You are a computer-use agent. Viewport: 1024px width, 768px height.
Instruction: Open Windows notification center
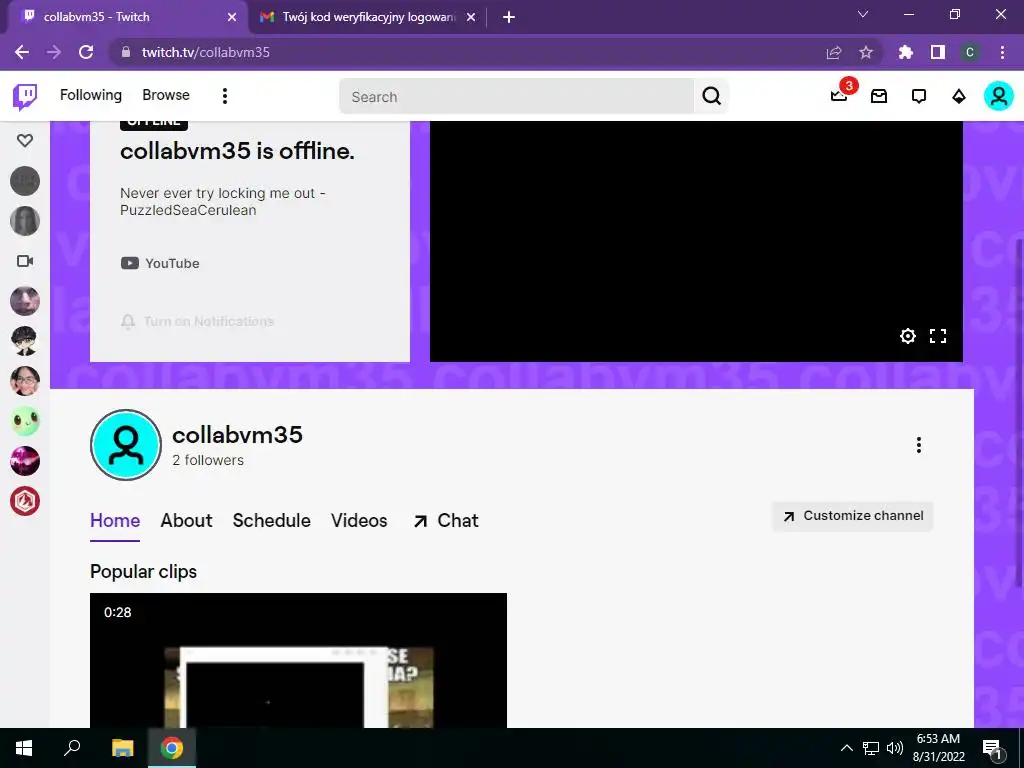tap(993, 749)
